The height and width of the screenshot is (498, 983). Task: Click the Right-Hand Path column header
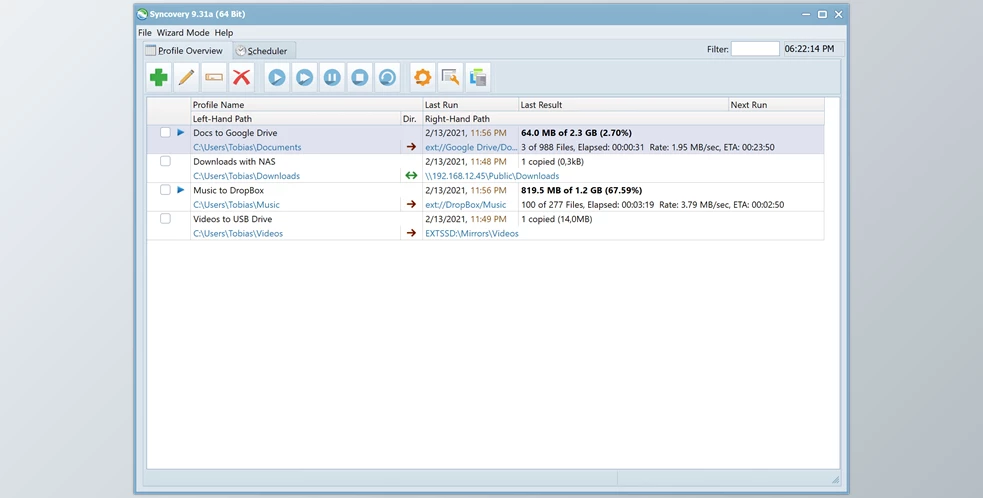point(624,119)
